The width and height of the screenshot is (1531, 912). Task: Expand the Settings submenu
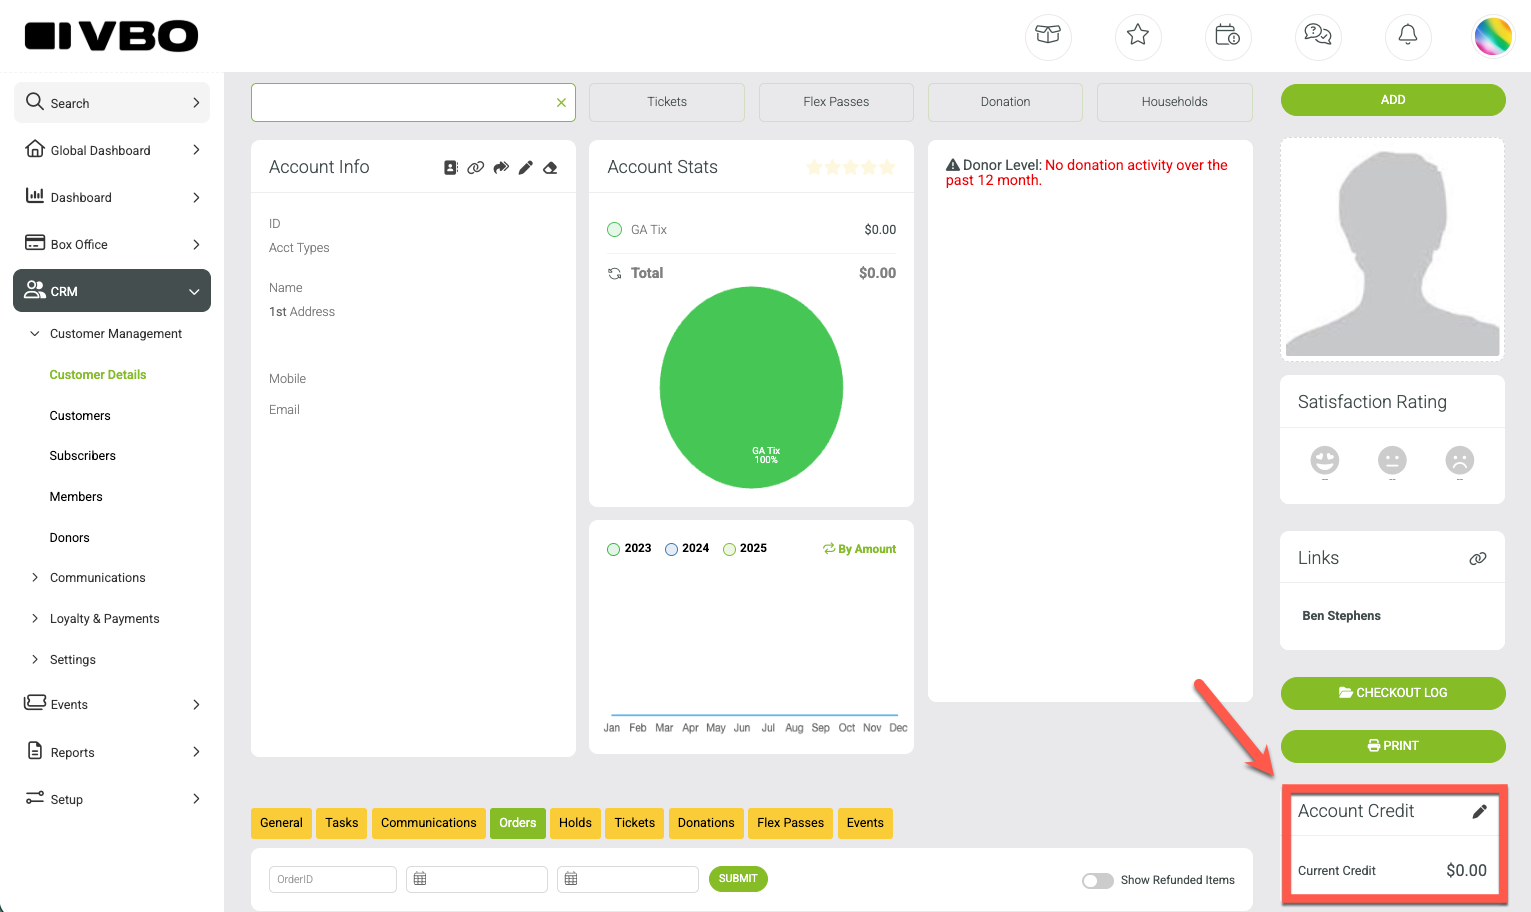point(35,660)
